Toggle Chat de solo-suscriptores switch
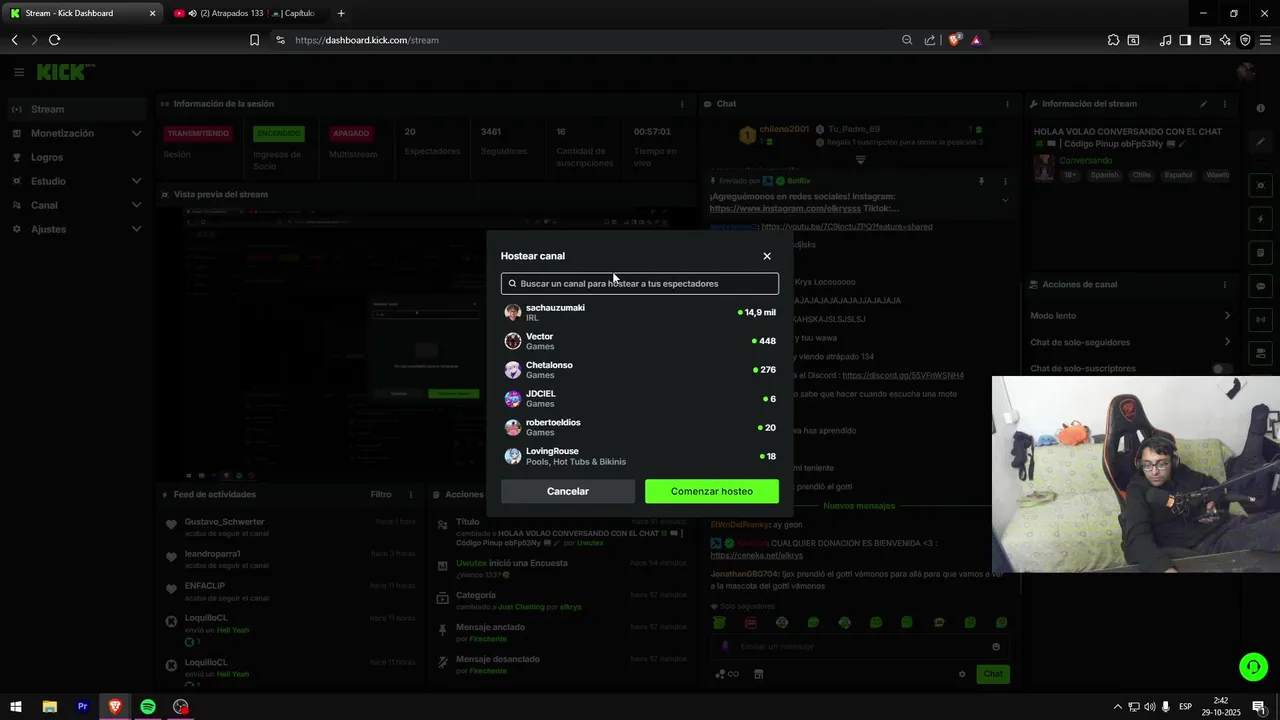Viewport: 1280px width, 720px height. coord(1221,369)
